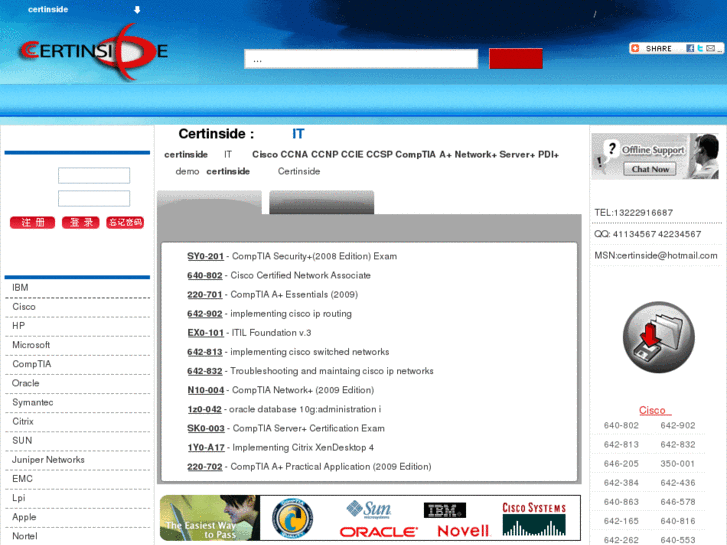Open the HP vendor category
The width and height of the screenshot is (727, 545).
[19, 326]
